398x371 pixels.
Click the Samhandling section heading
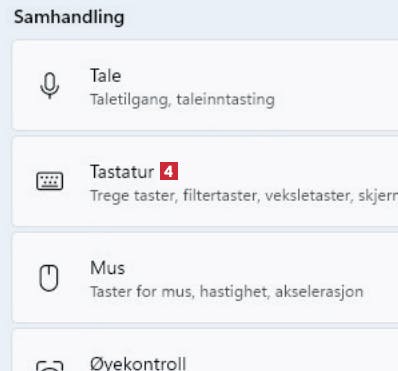tap(69, 17)
